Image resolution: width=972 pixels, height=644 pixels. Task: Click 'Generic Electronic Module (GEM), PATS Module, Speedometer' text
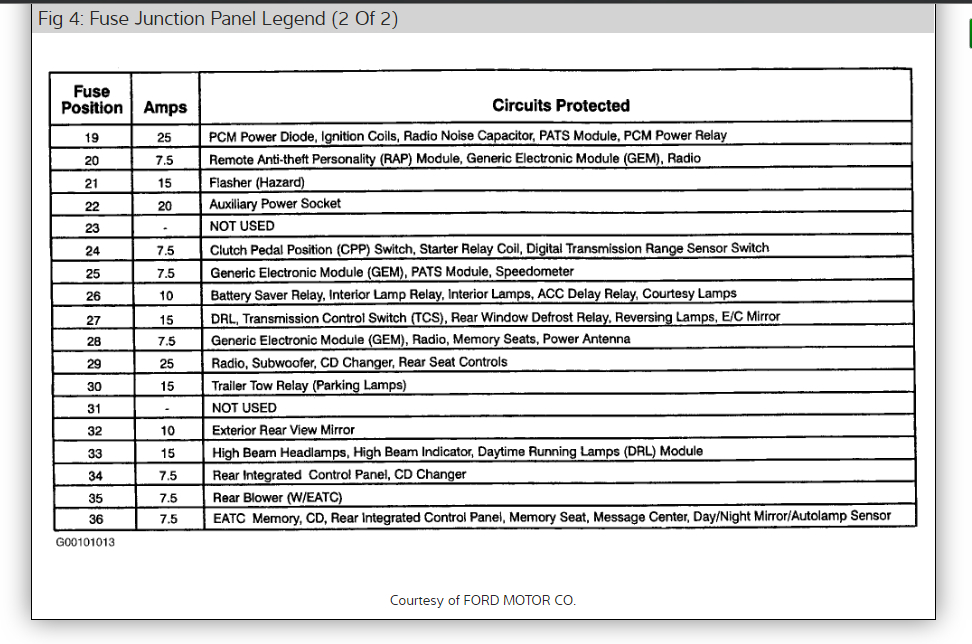(392, 271)
